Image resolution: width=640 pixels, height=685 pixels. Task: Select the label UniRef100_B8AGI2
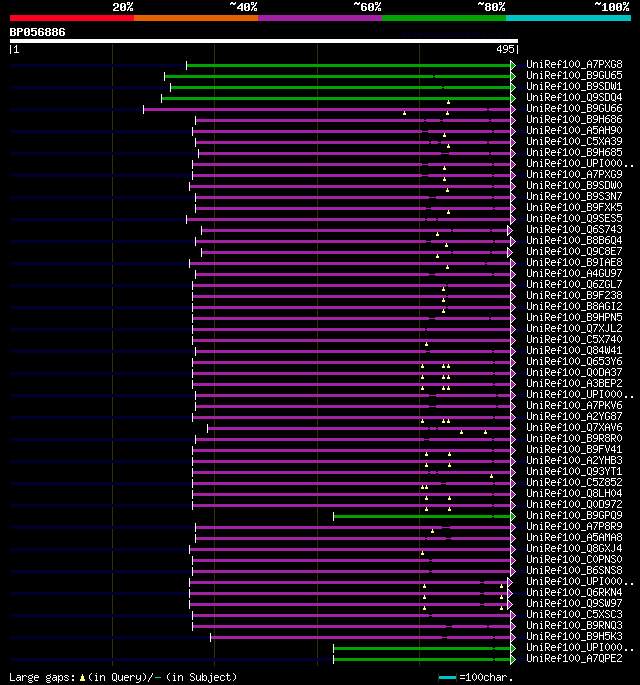pyautogui.click(x=574, y=307)
